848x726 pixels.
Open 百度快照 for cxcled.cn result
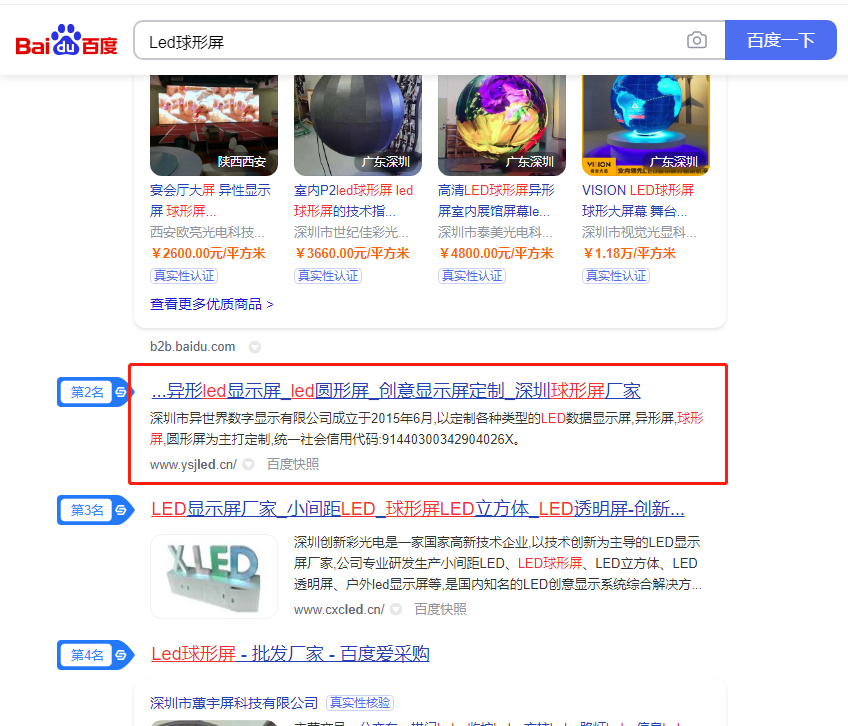tap(440, 609)
